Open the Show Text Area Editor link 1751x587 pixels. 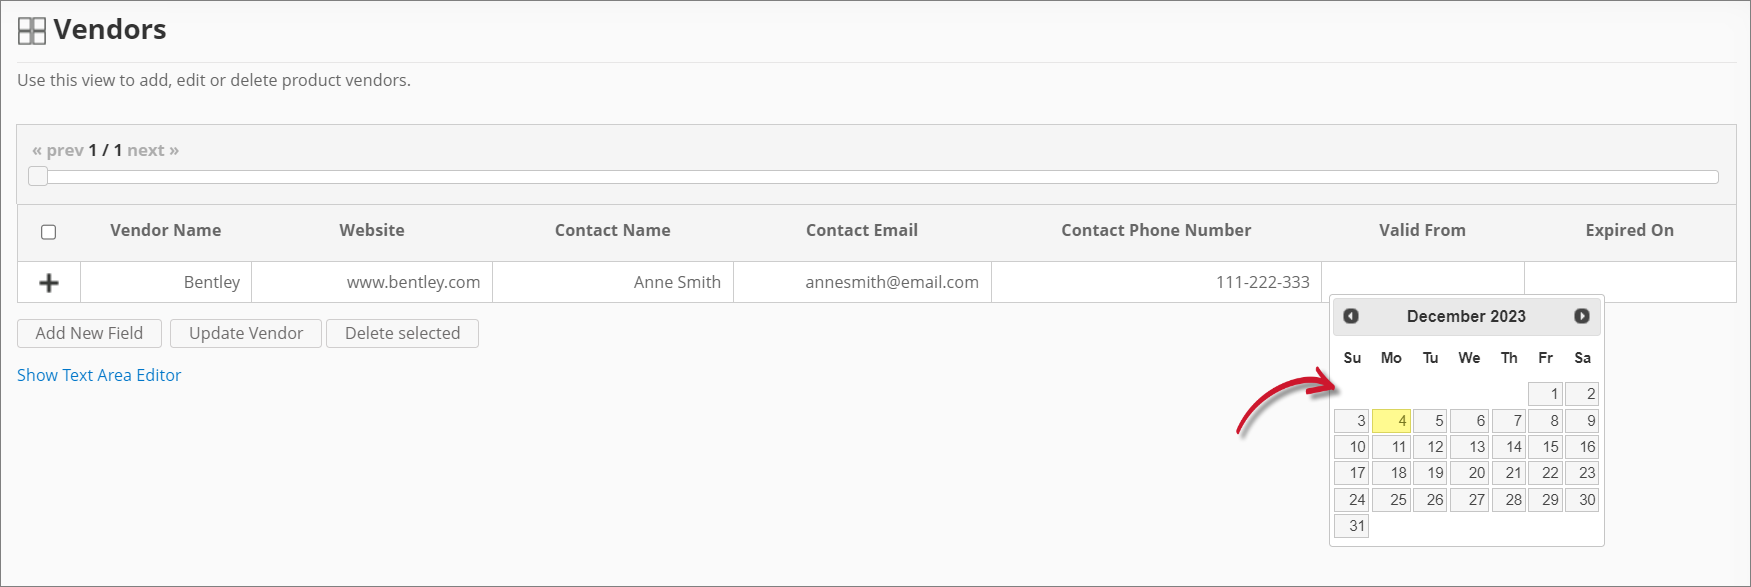click(99, 375)
